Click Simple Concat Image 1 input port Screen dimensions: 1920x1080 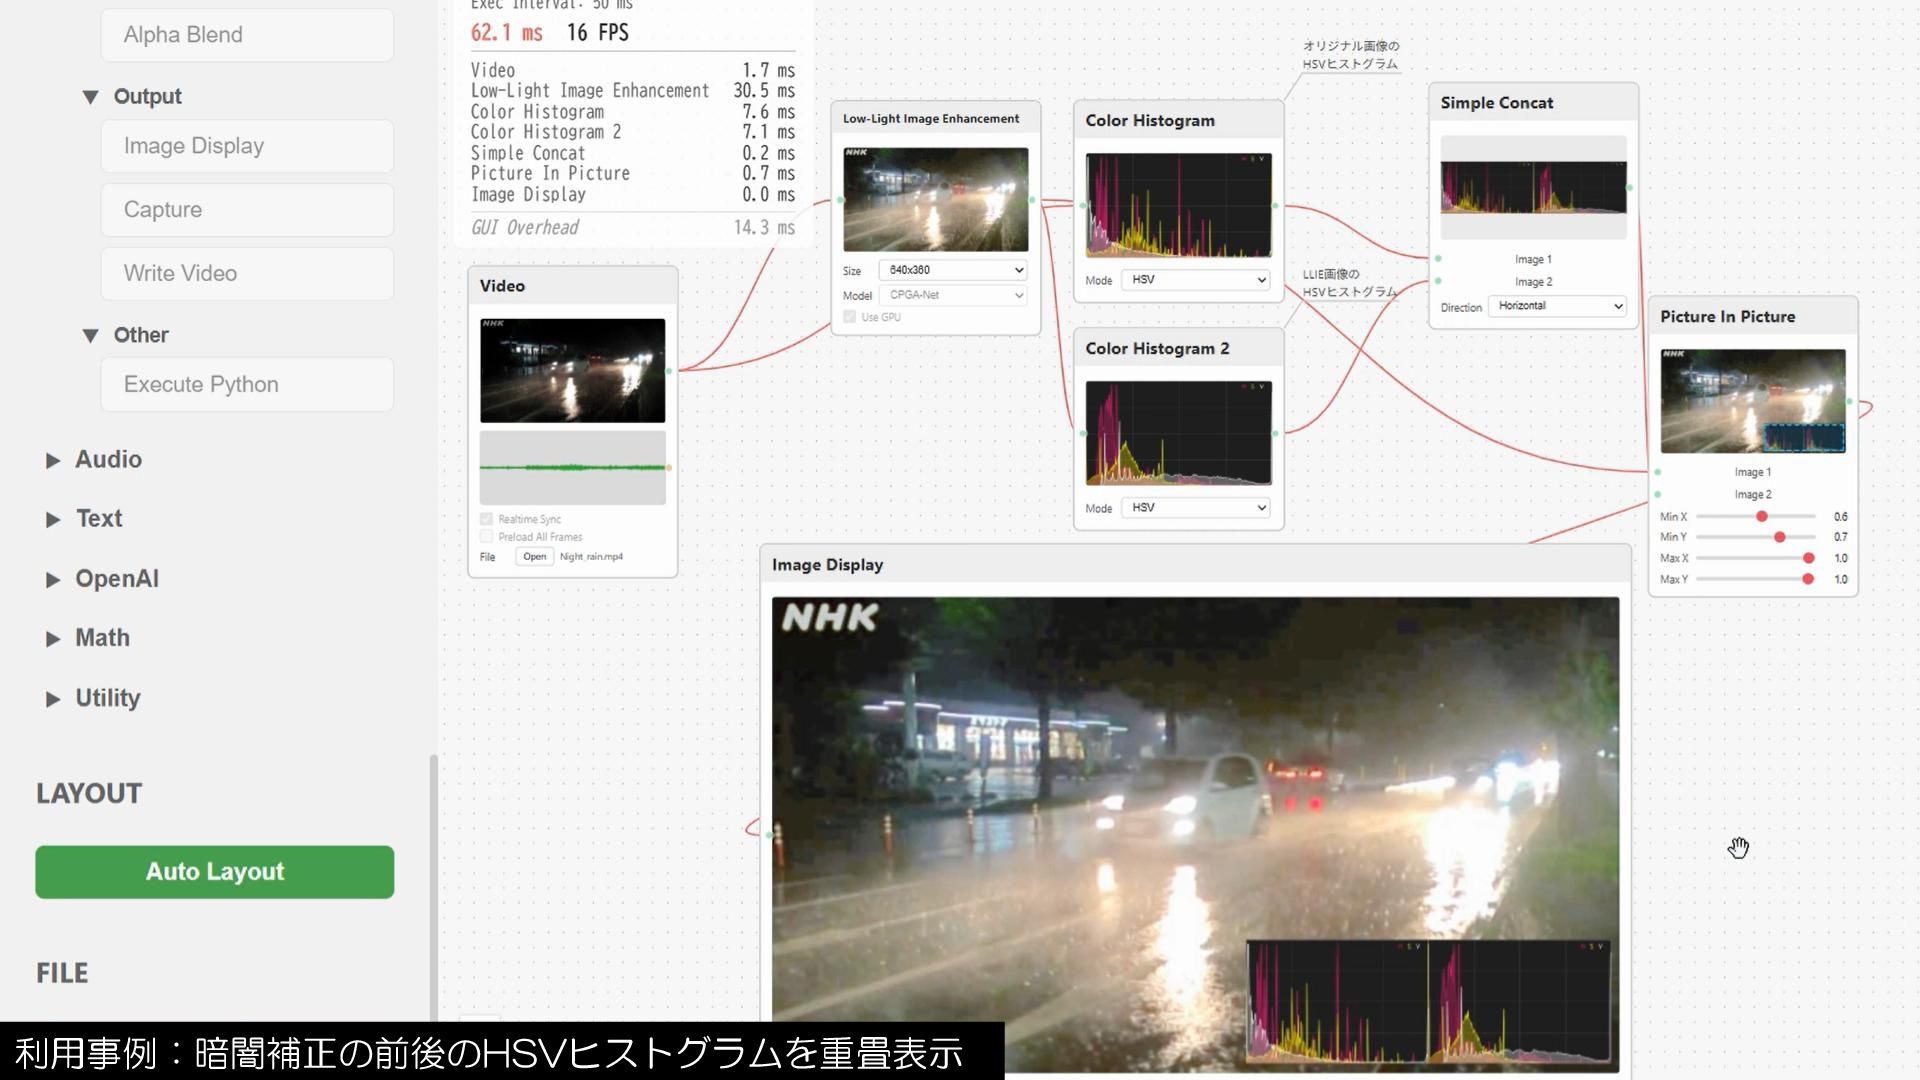click(1438, 259)
